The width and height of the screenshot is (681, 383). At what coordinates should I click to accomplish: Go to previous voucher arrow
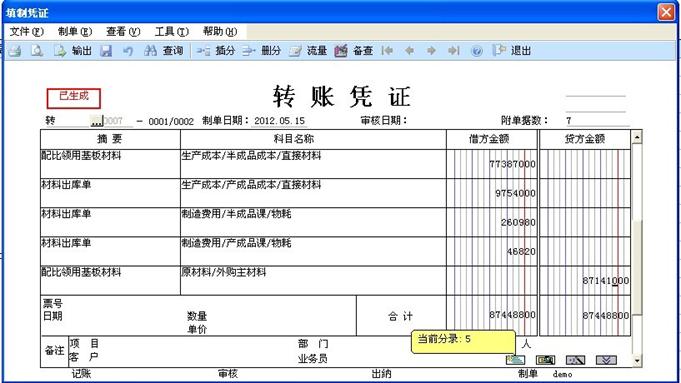[409, 51]
